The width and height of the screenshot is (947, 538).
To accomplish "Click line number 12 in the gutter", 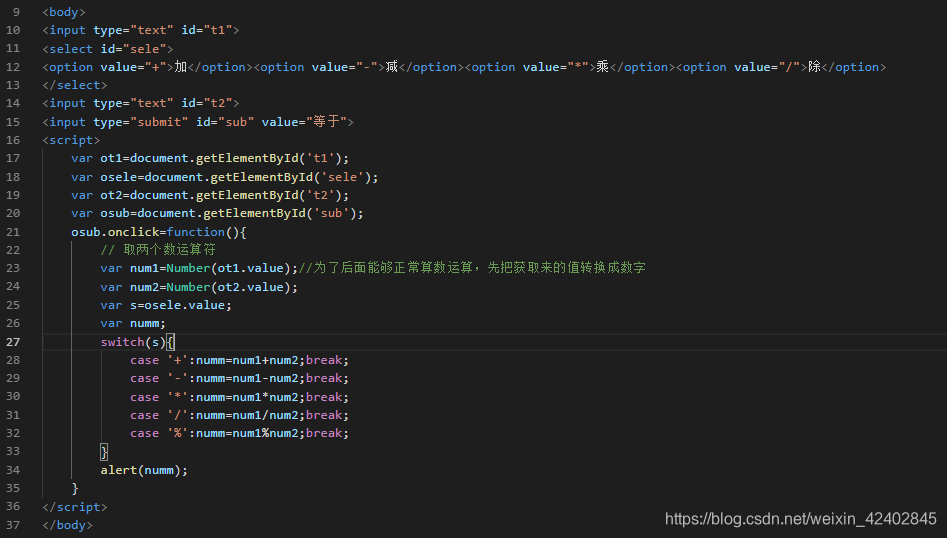I will coord(13,67).
